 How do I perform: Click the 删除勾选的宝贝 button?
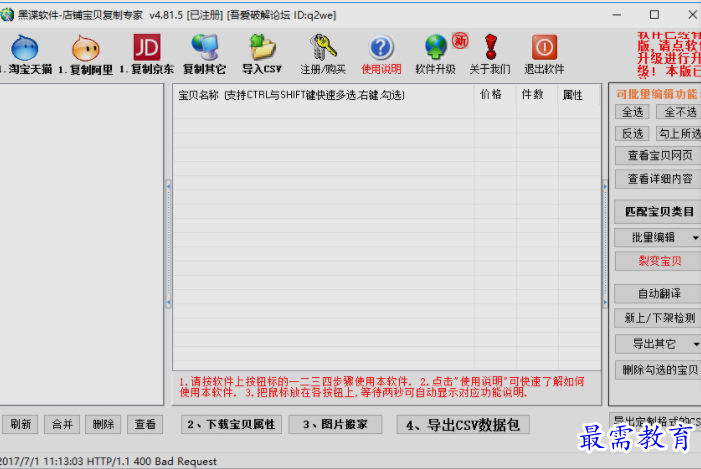pyautogui.click(x=659, y=370)
